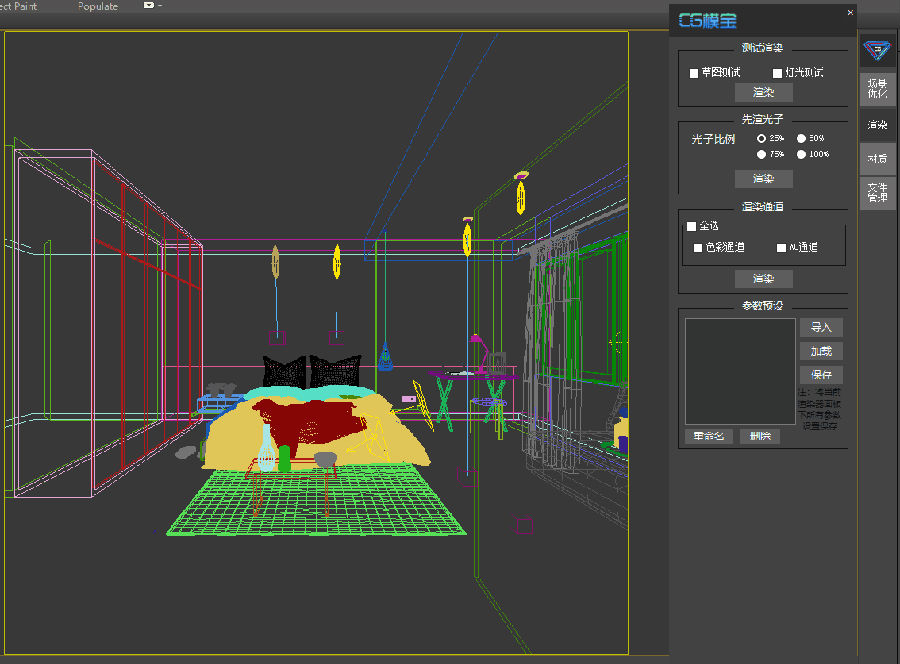Switch to the 场景优化 side tab
Image resolution: width=900 pixels, height=664 pixels.
pos(877,89)
